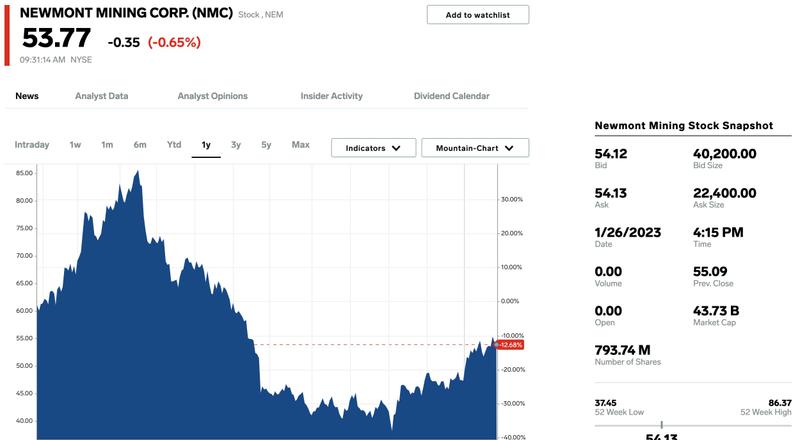Screen dimensions: 800x440
Task: Open the Mountain-Chart type dropdown
Action: click(x=475, y=148)
